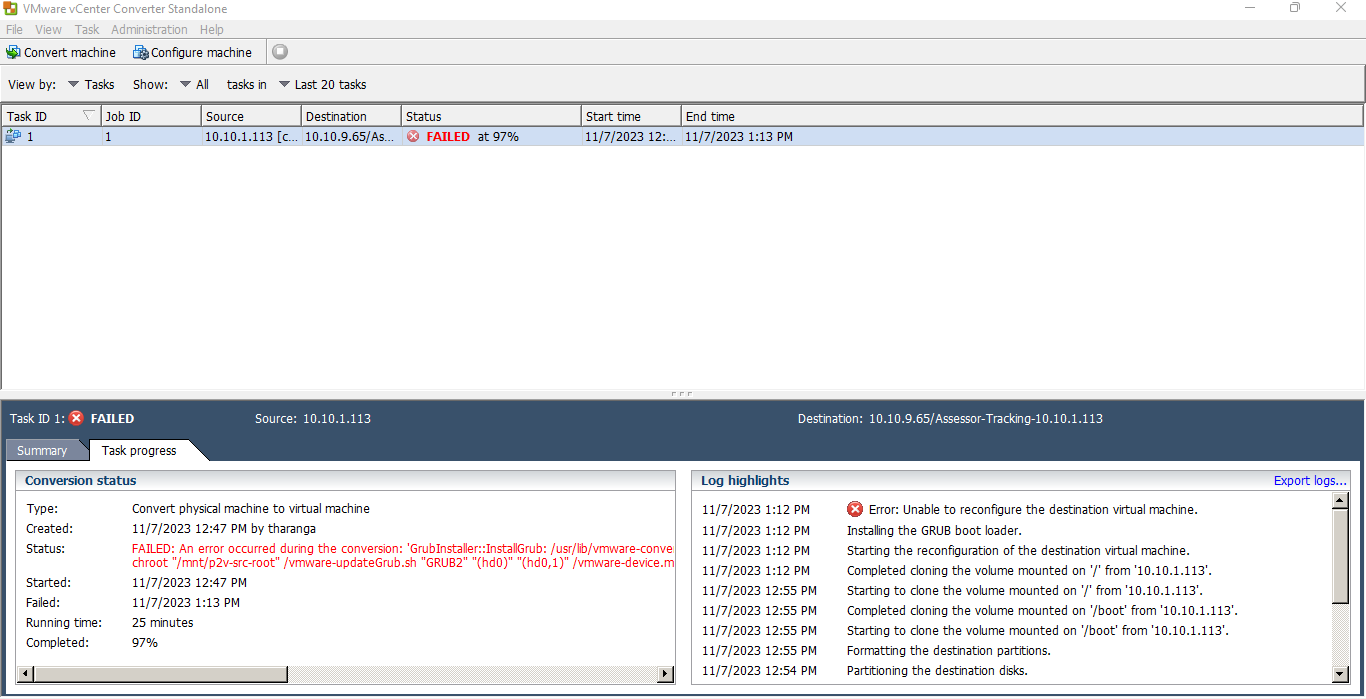Click the Job ID cell '1' in the task row
1366x699 pixels.
(151, 136)
